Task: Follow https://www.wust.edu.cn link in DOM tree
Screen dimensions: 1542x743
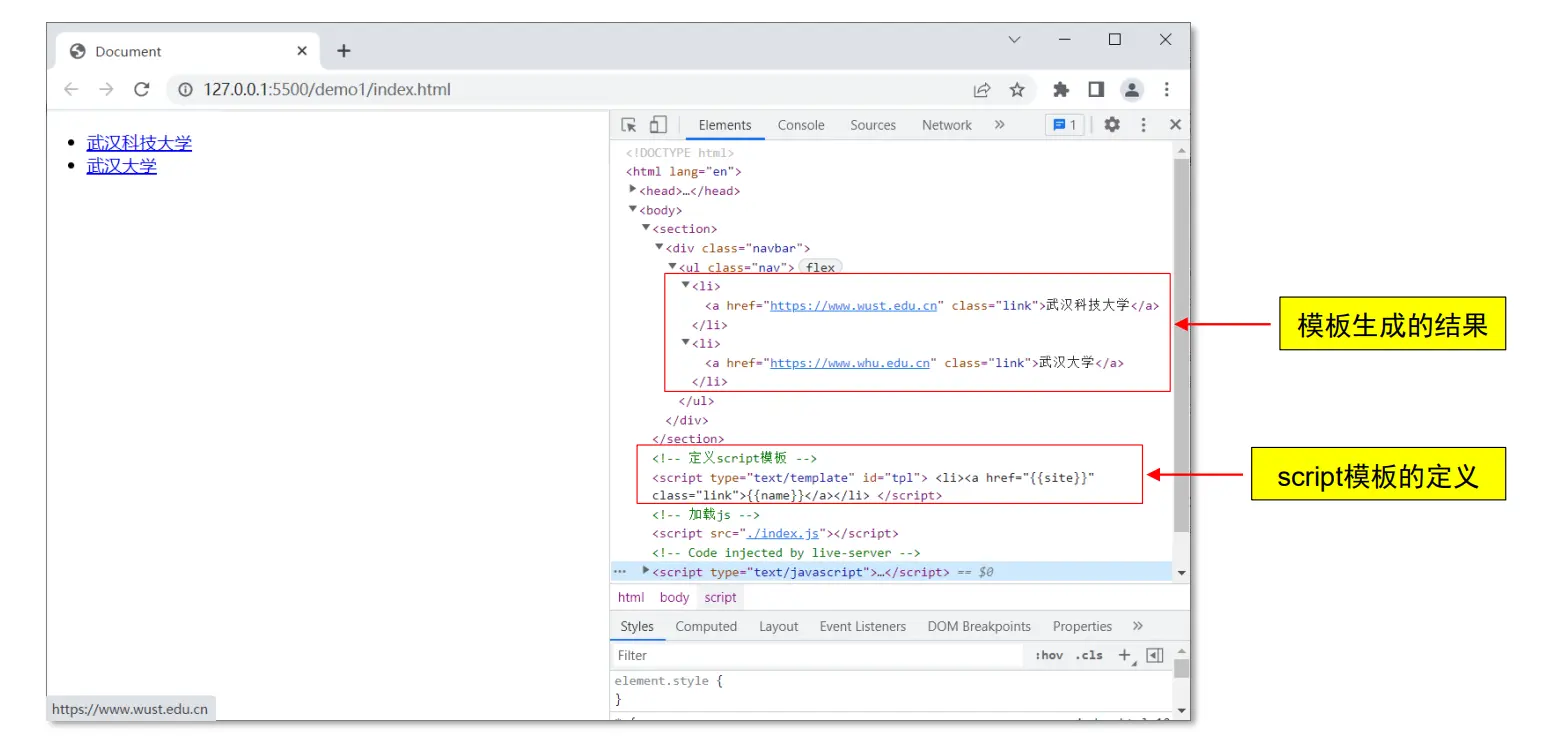Action: pos(853,306)
